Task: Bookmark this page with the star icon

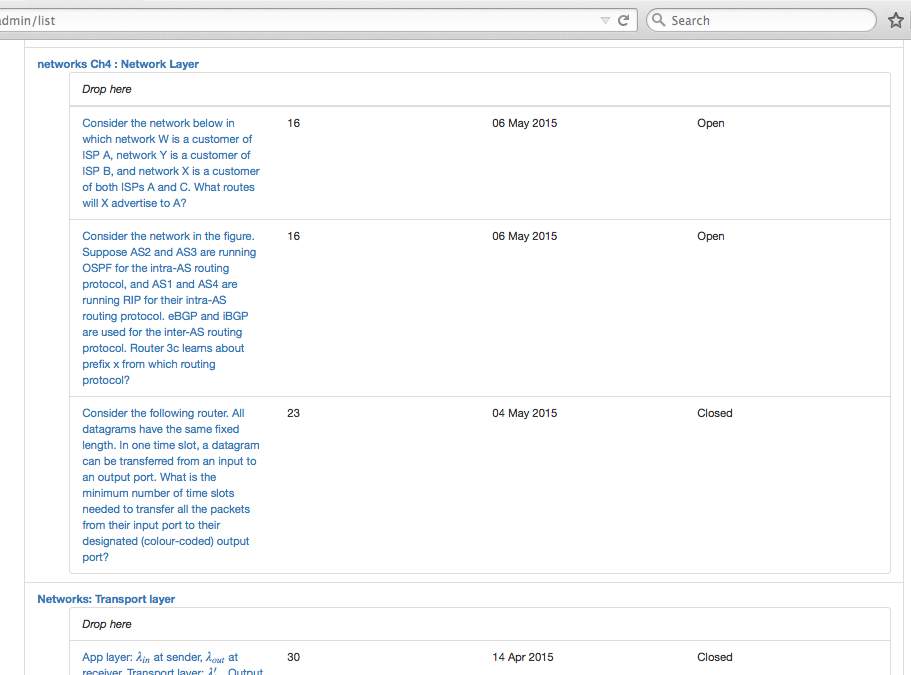Action: (x=896, y=20)
